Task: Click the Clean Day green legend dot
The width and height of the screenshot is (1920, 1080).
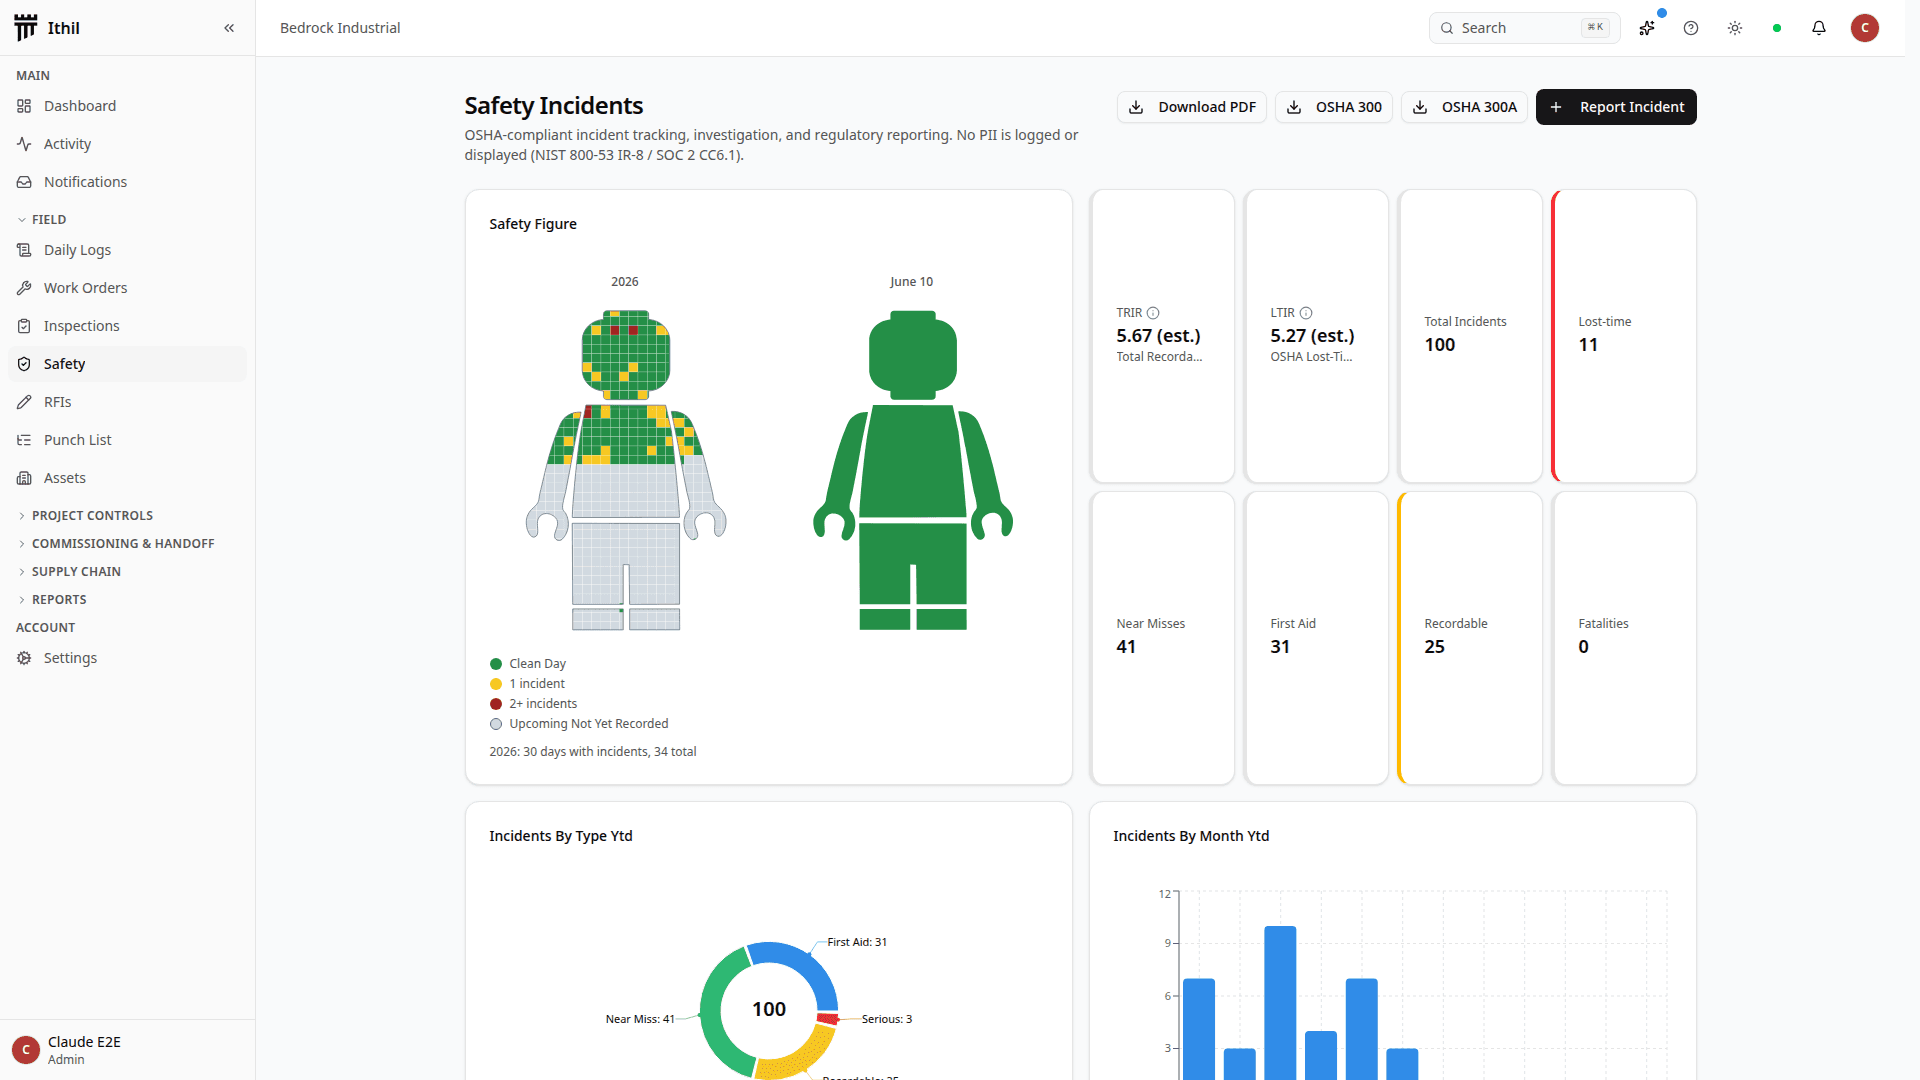Action: pos(496,664)
